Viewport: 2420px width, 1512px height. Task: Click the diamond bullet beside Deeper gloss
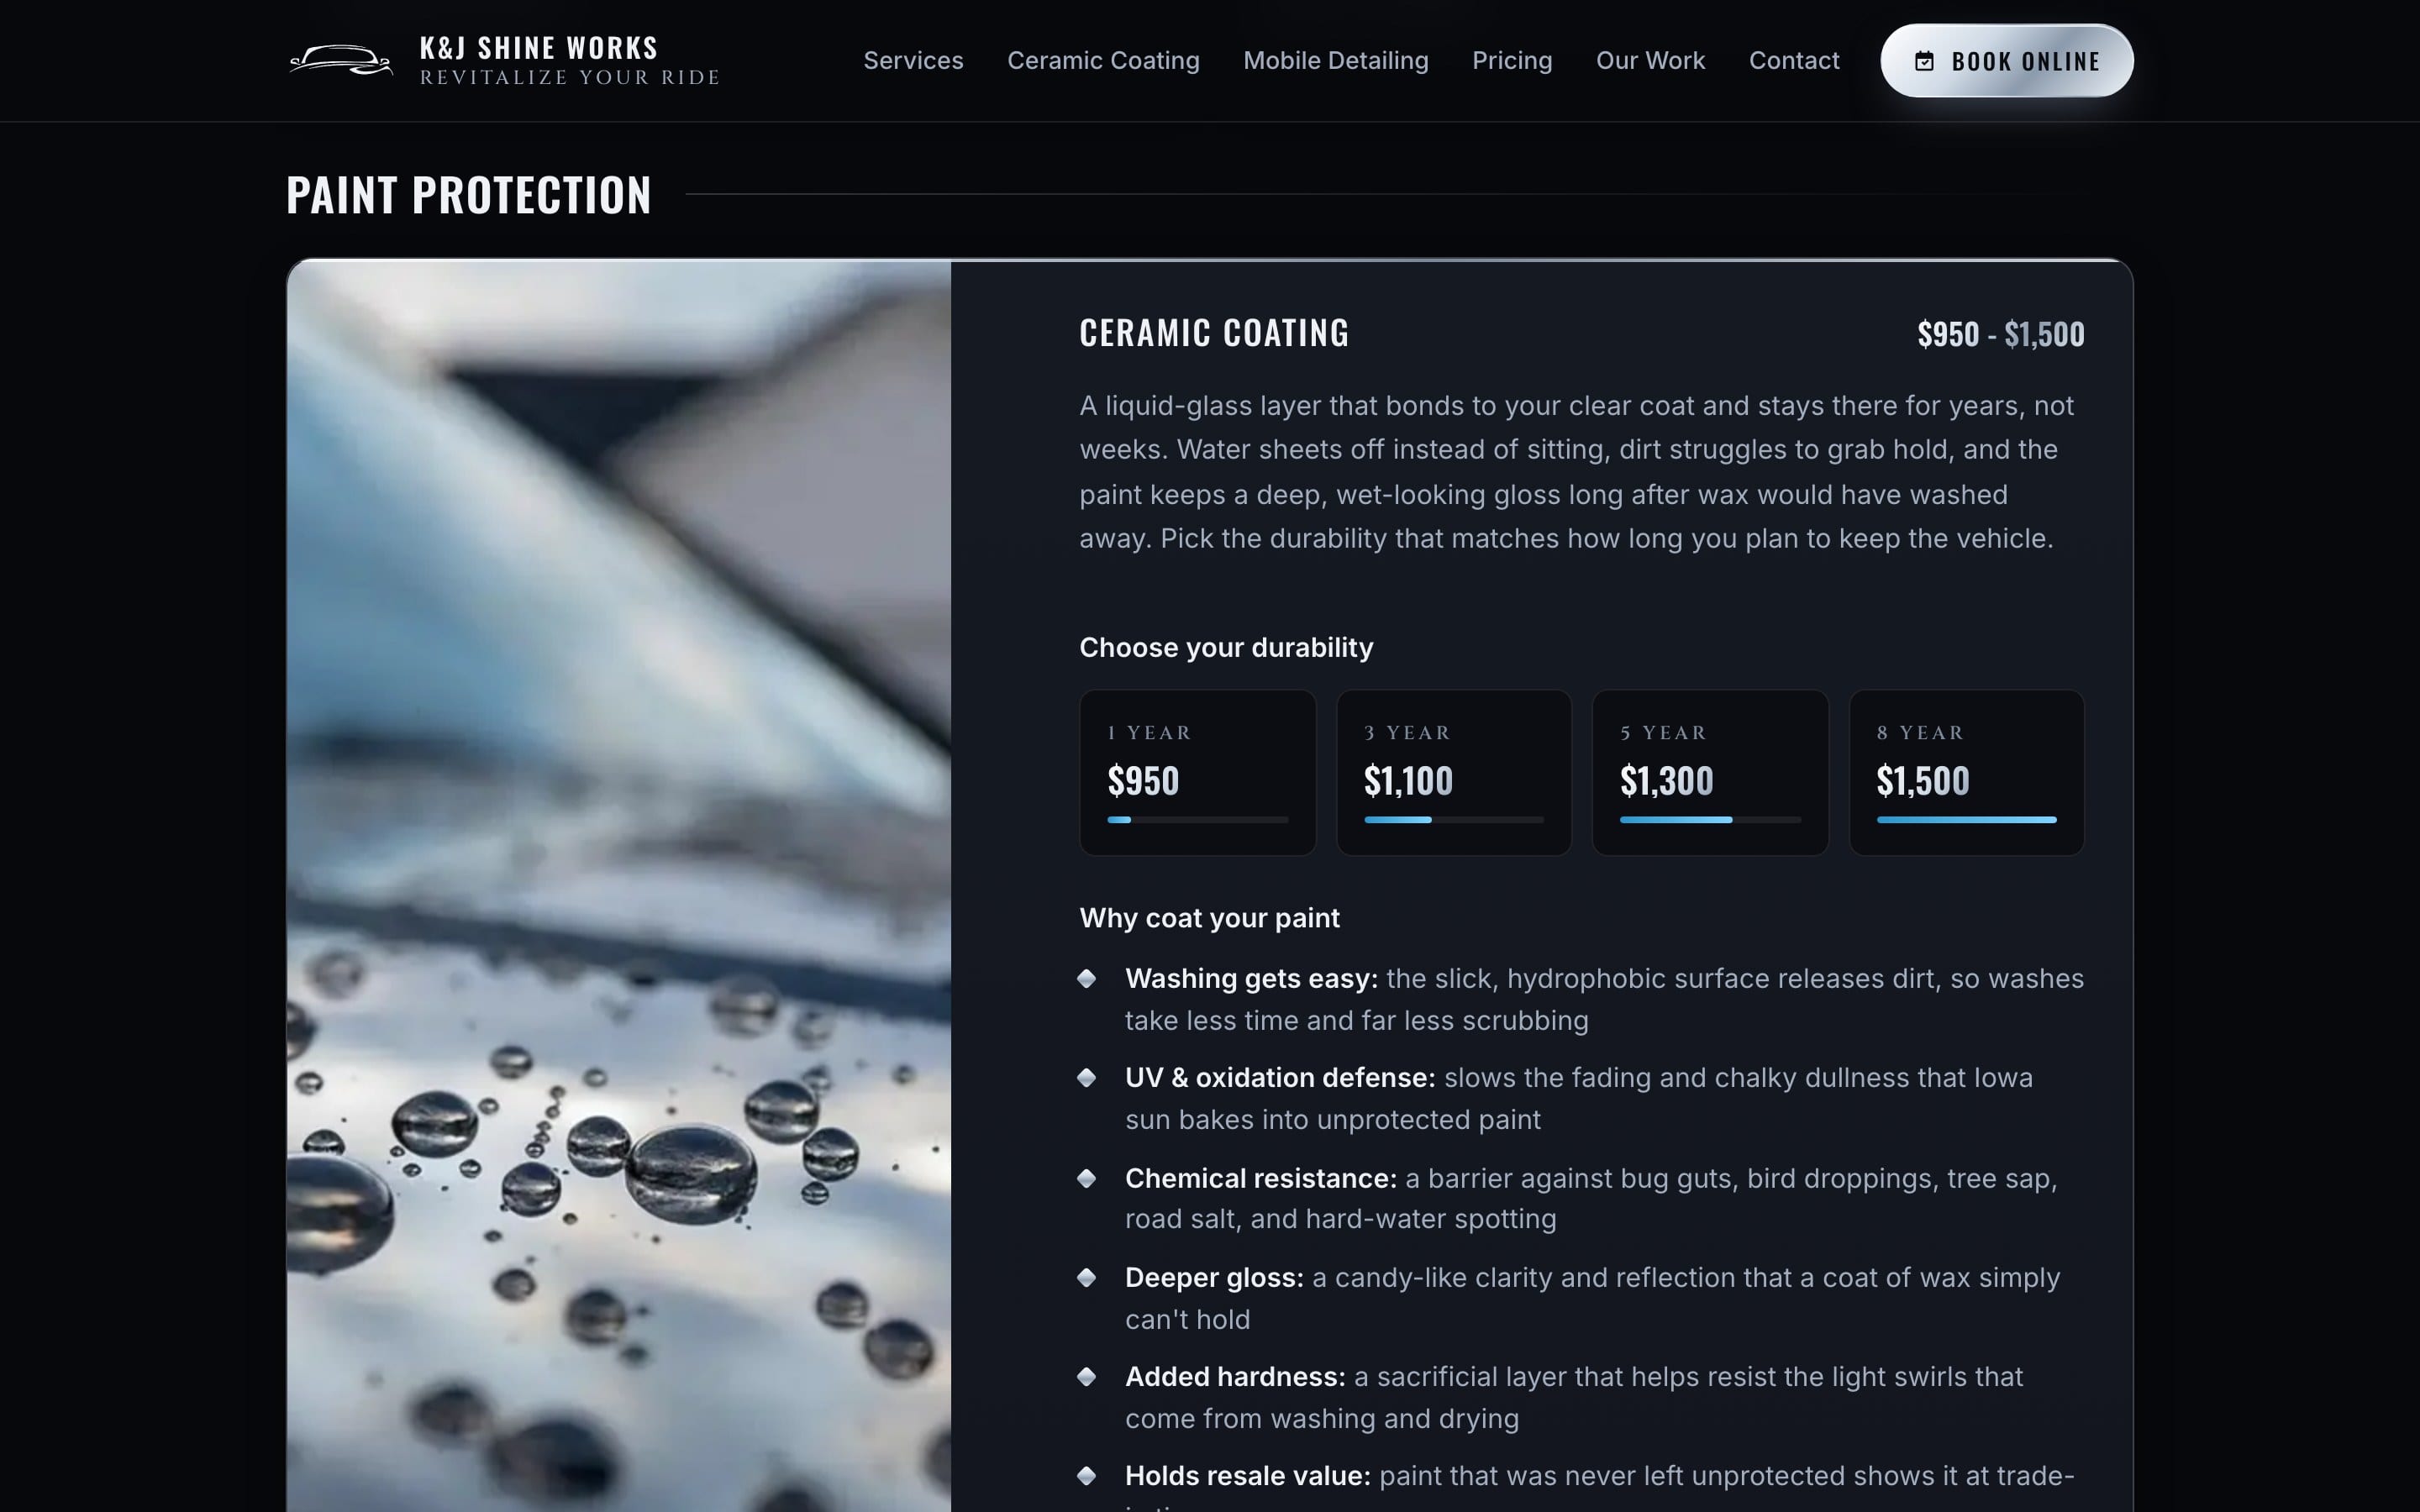tap(1086, 1277)
